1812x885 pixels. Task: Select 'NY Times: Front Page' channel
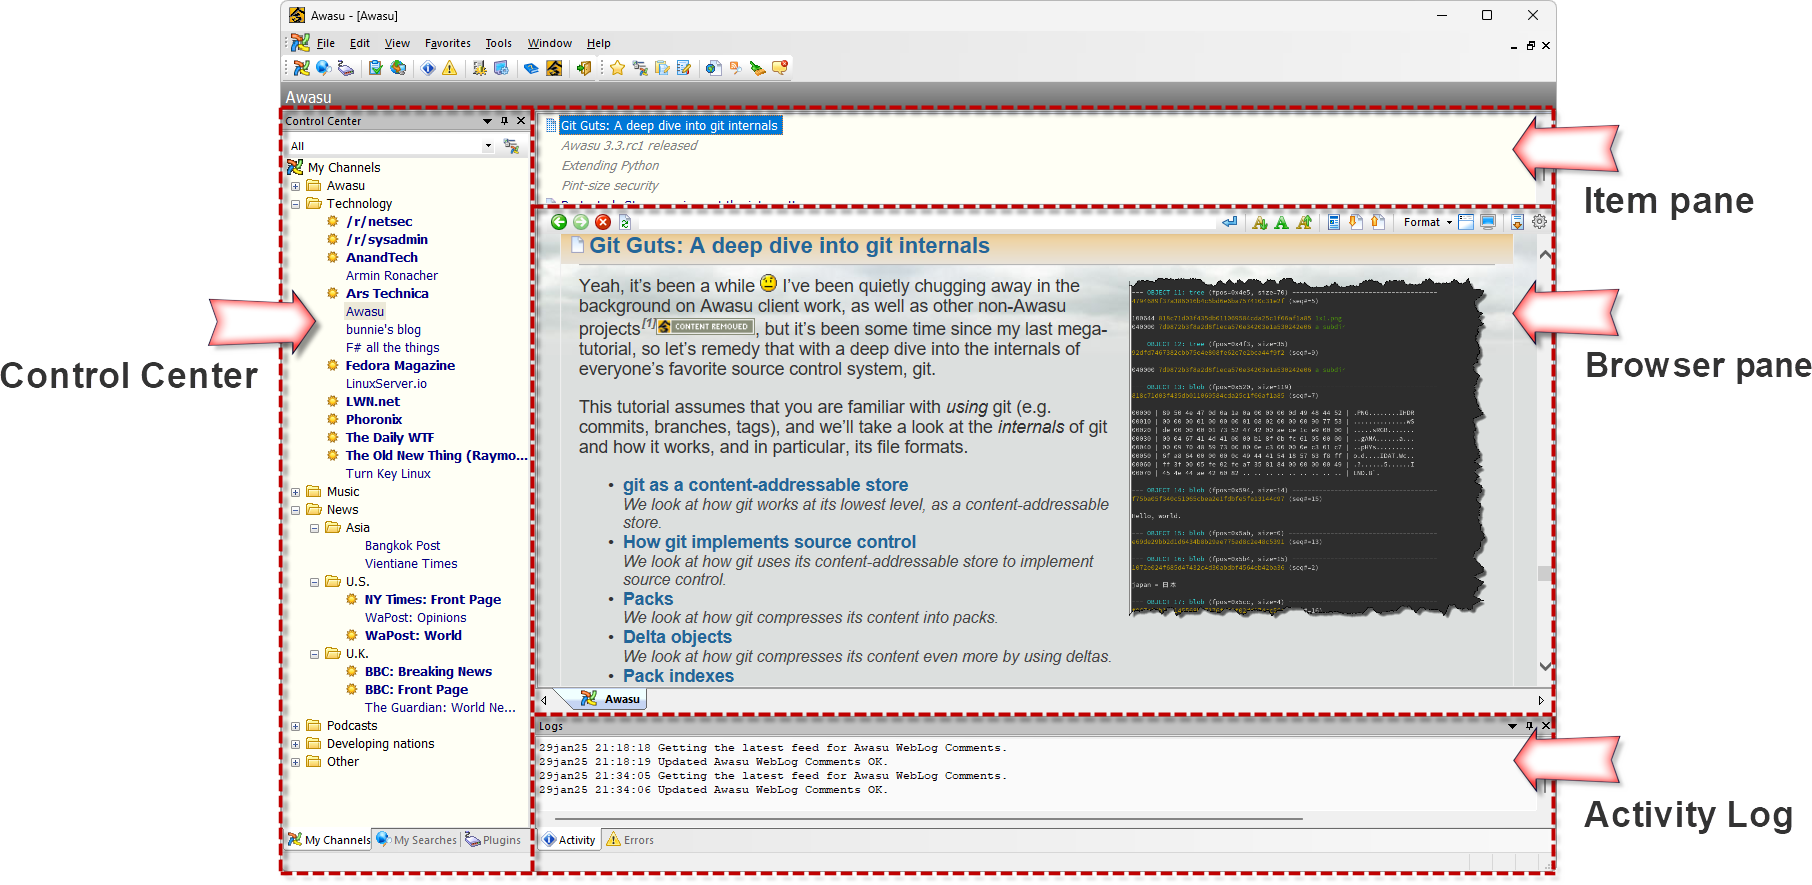coord(433,600)
